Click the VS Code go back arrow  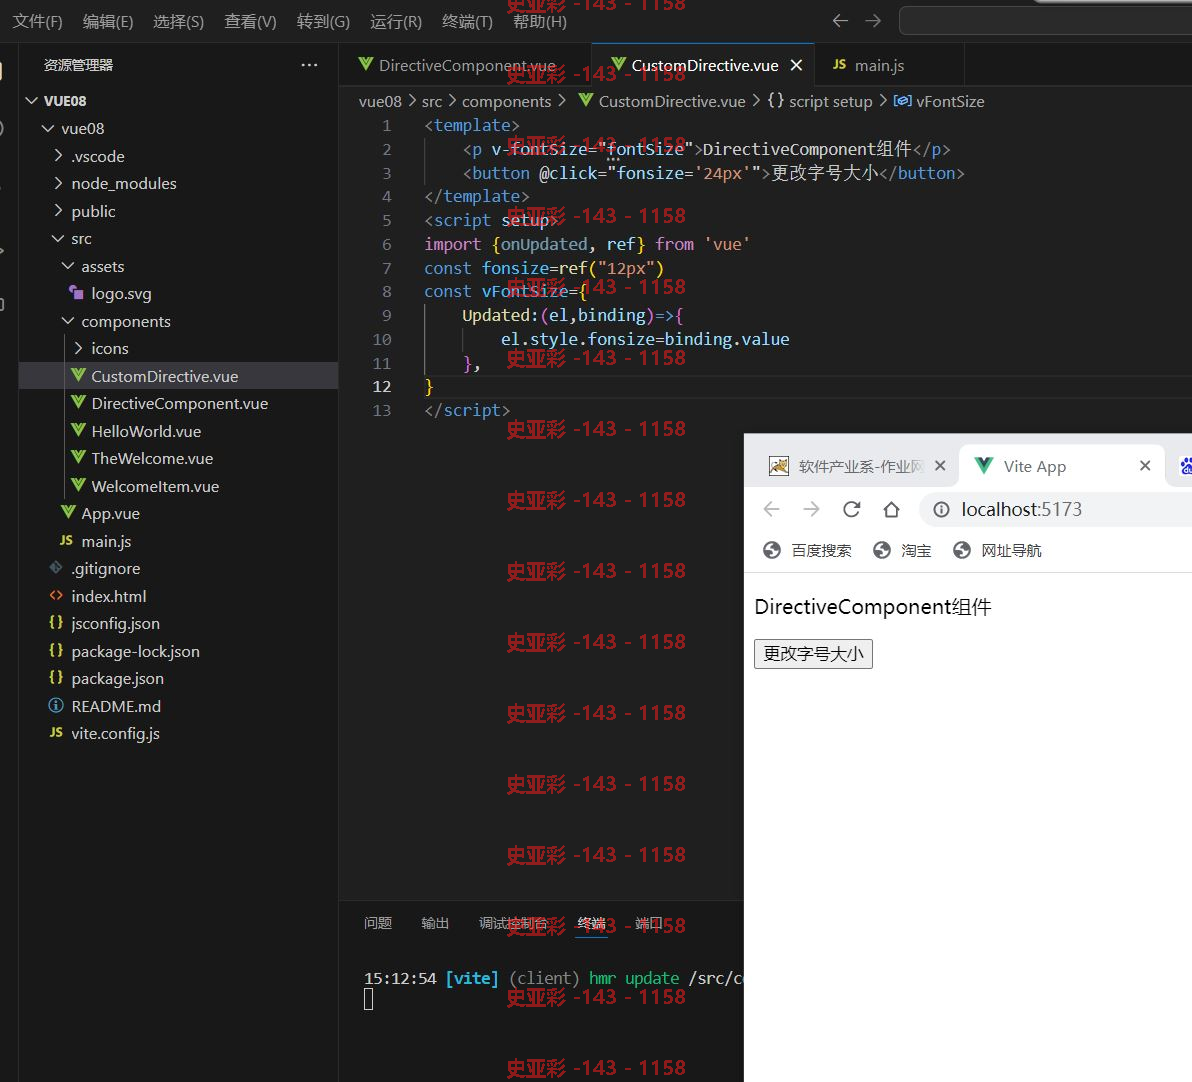[839, 21]
